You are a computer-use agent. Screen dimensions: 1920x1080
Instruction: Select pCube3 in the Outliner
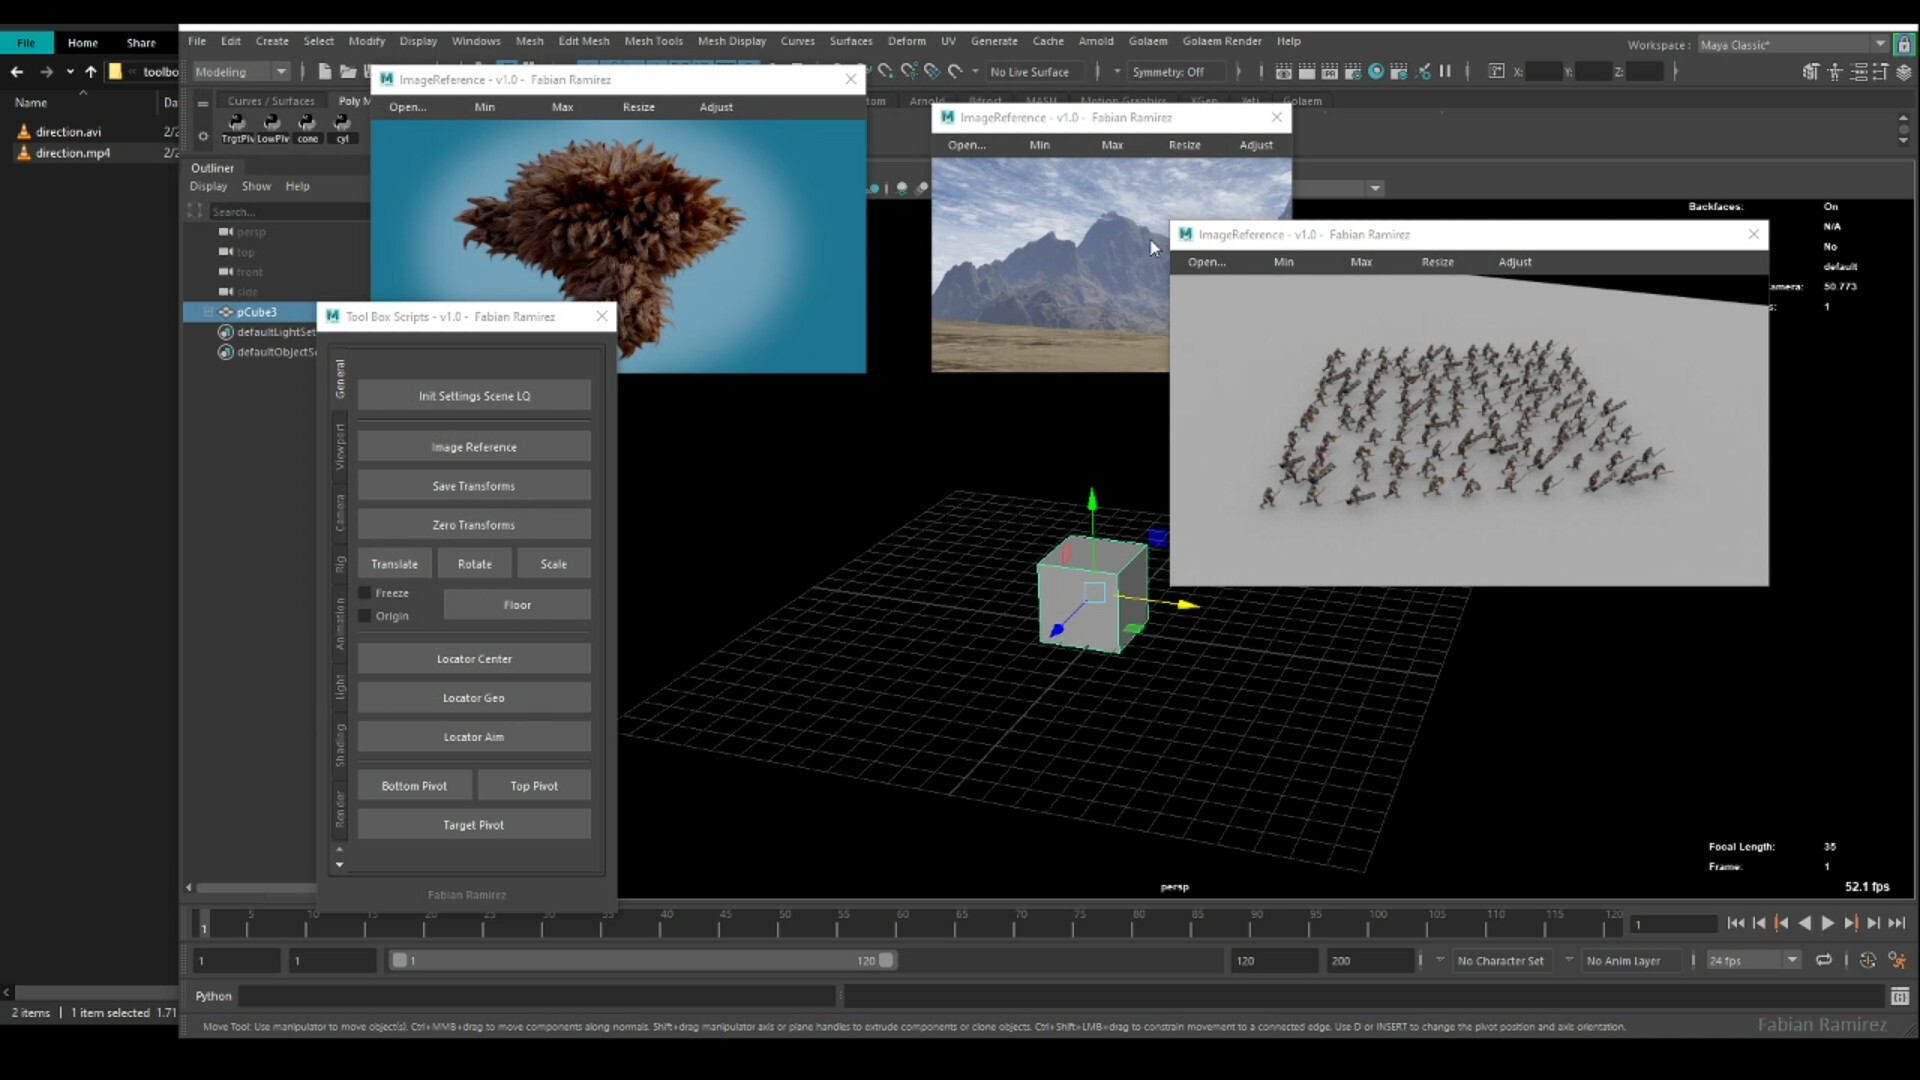(x=256, y=311)
